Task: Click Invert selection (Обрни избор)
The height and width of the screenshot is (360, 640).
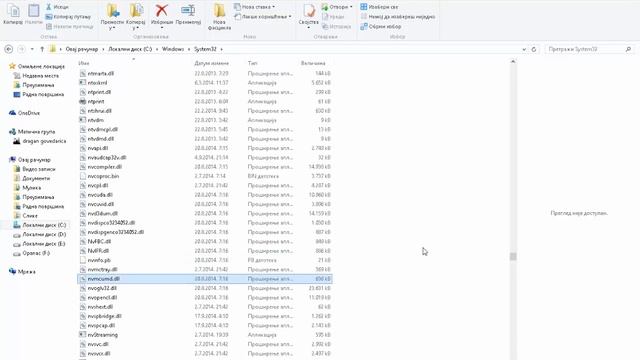Action: [381, 27]
